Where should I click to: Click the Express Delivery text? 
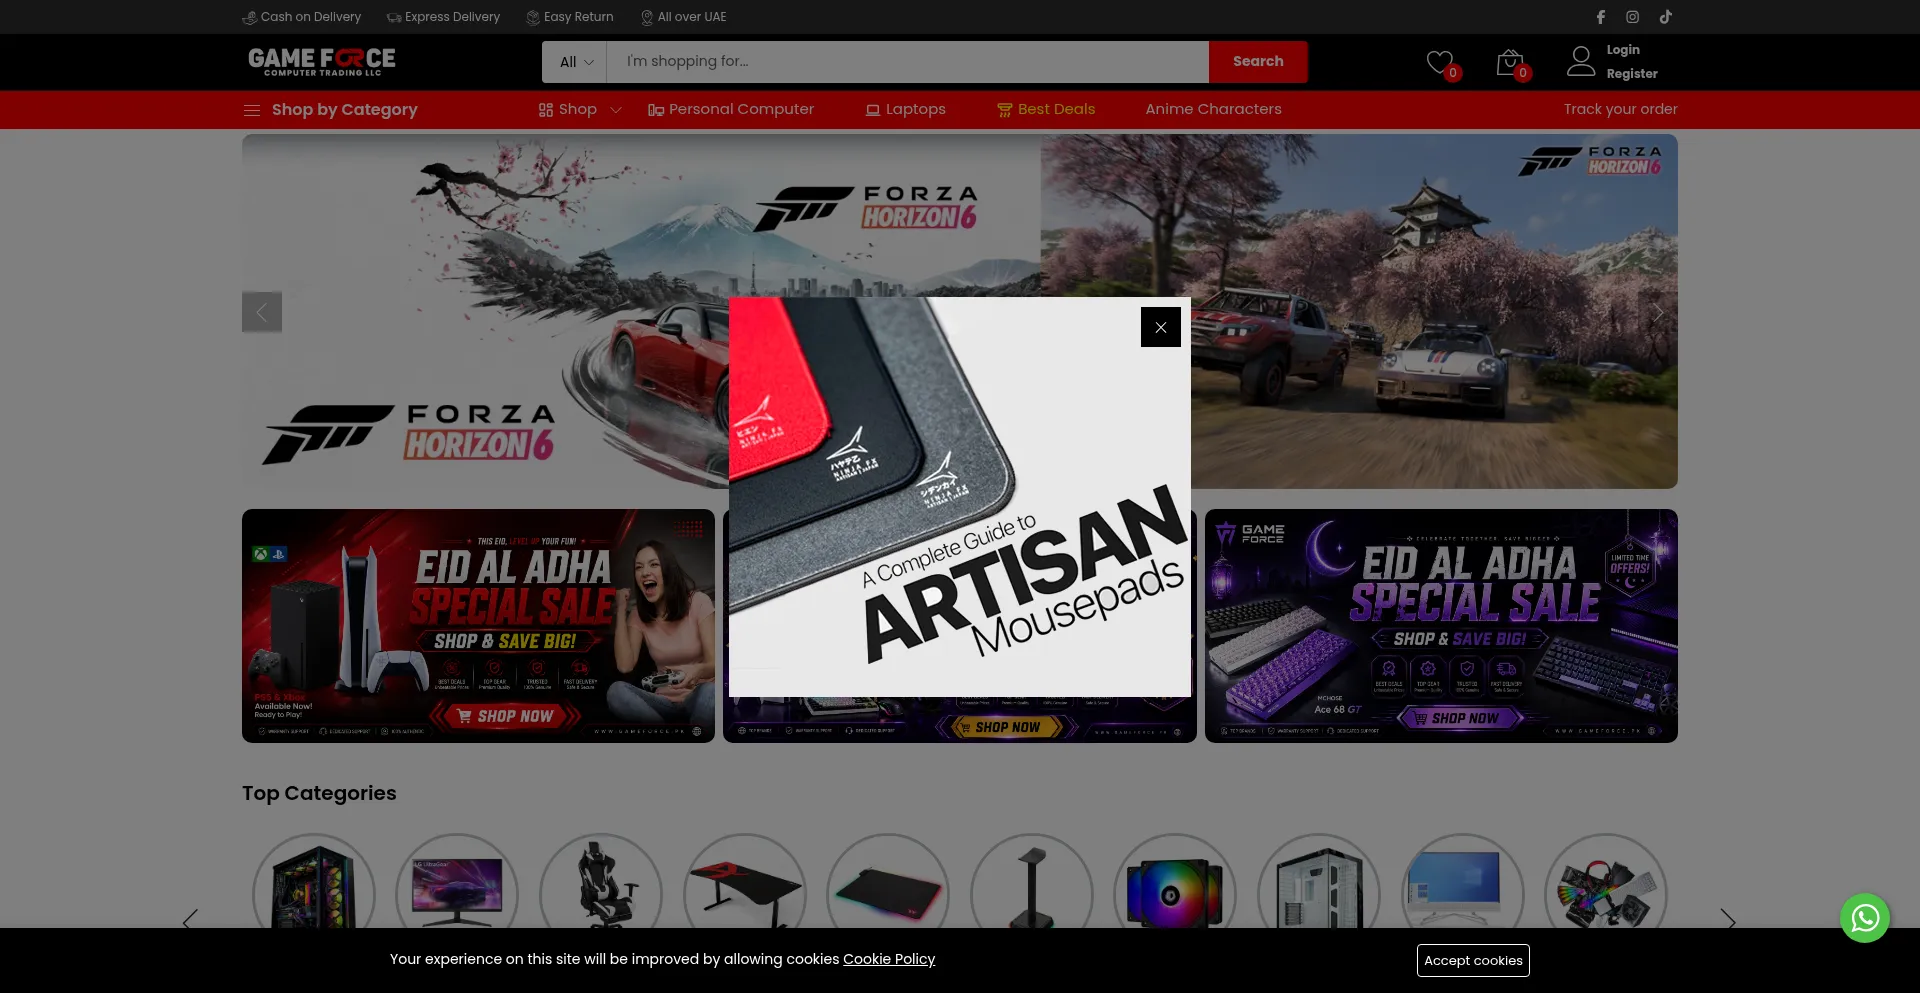(452, 17)
